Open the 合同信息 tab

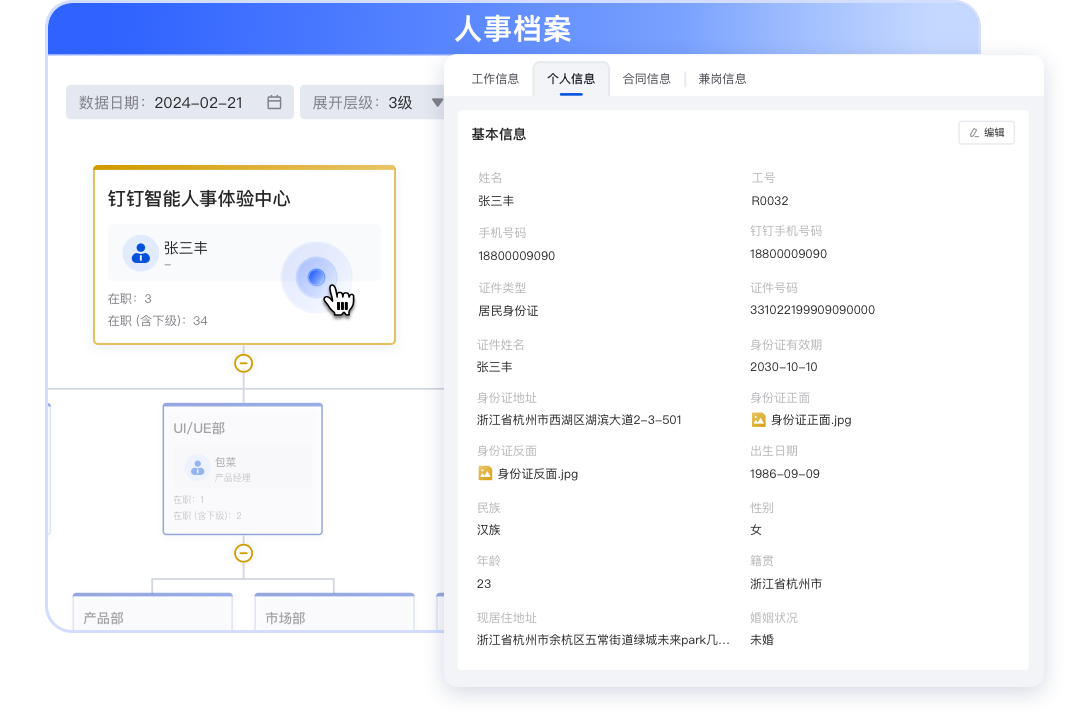[x=647, y=78]
